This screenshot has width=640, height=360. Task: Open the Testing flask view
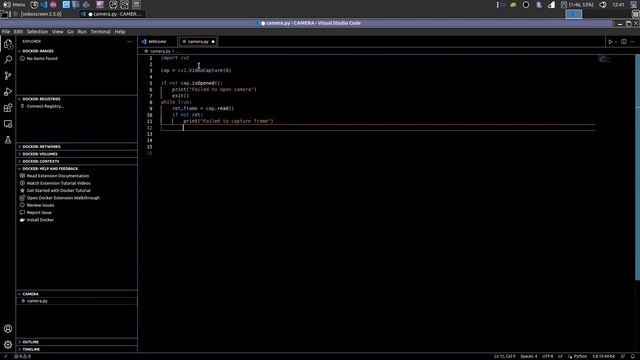pos(8,140)
